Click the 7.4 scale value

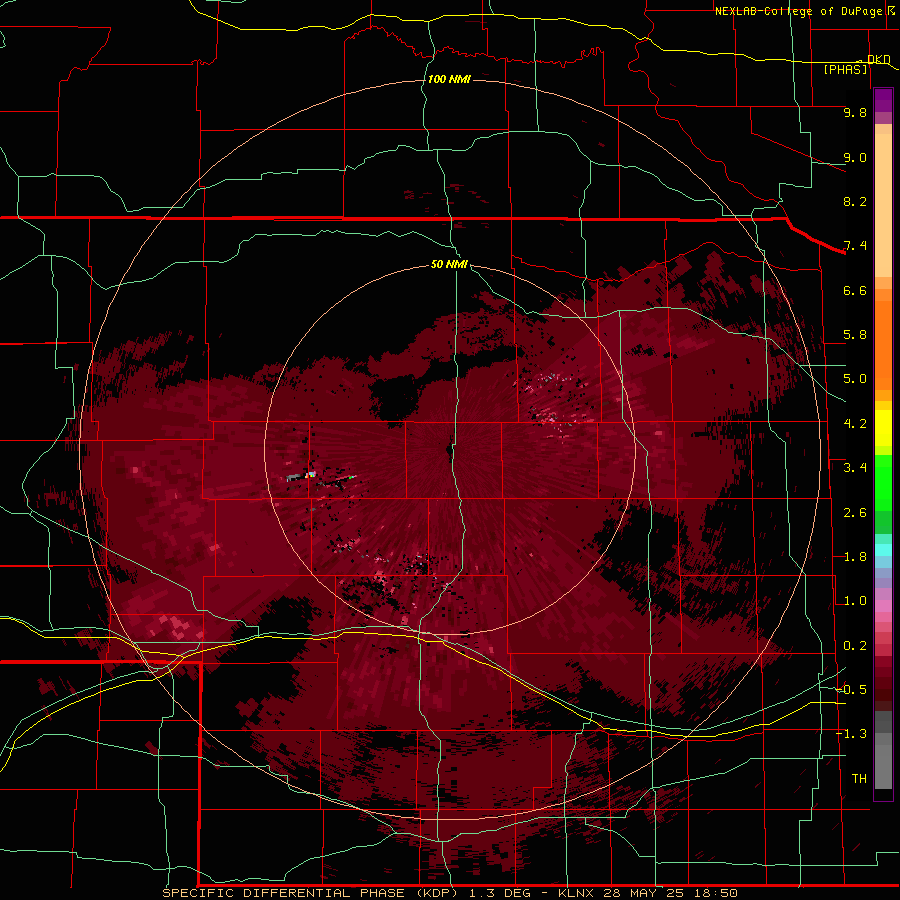(855, 246)
